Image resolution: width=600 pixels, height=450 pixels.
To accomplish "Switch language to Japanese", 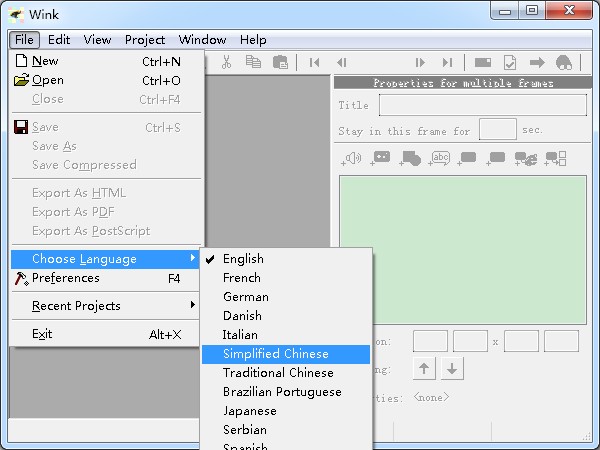I will pyautogui.click(x=249, y=411).
